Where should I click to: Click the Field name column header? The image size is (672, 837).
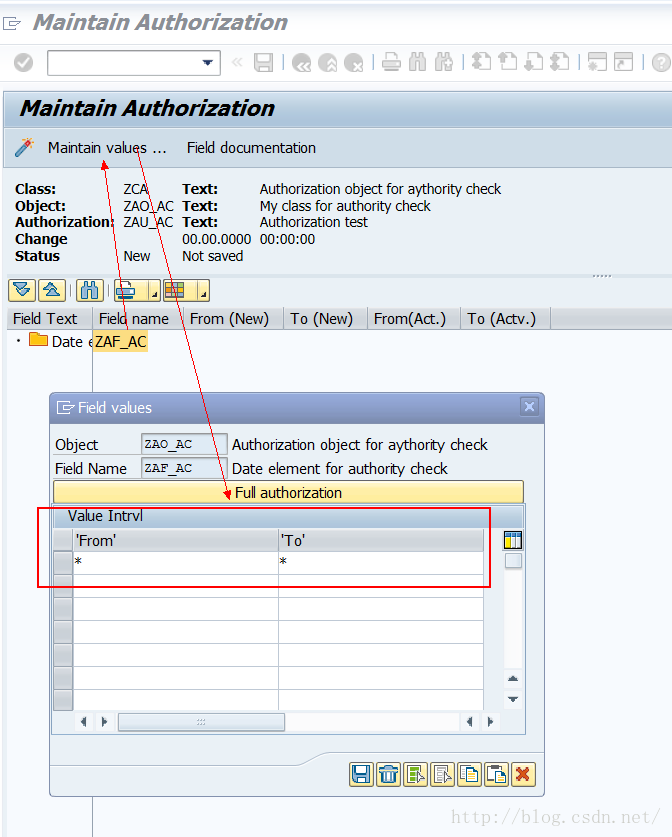138,319
